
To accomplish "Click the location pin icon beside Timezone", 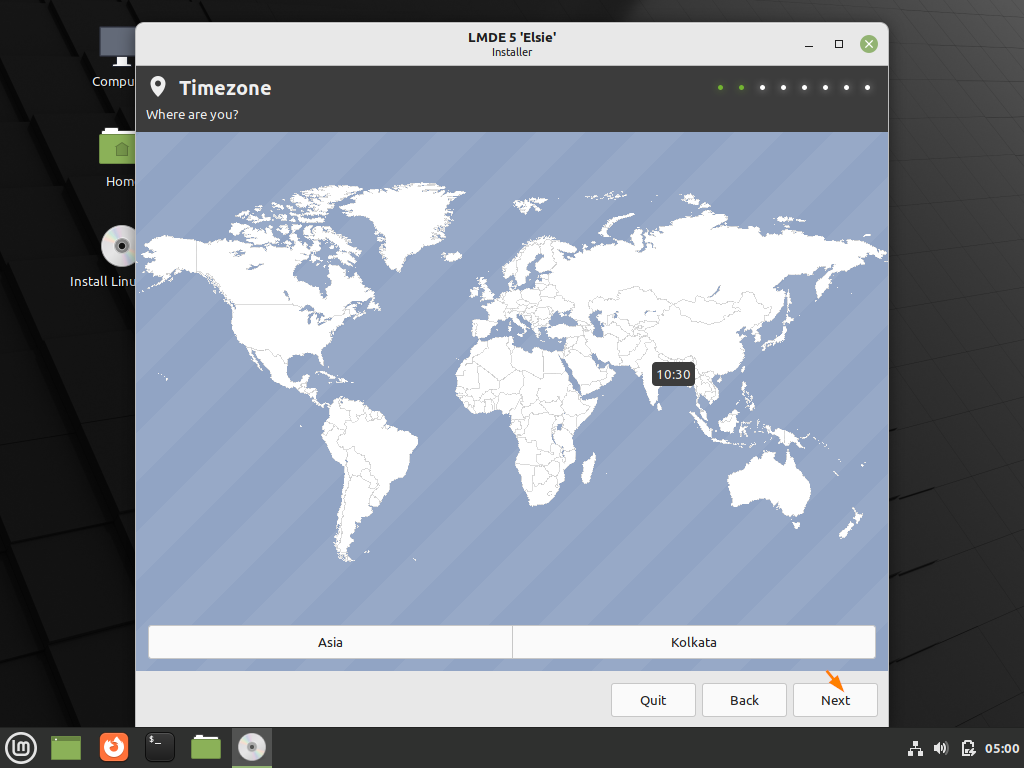I will point(157,87).
